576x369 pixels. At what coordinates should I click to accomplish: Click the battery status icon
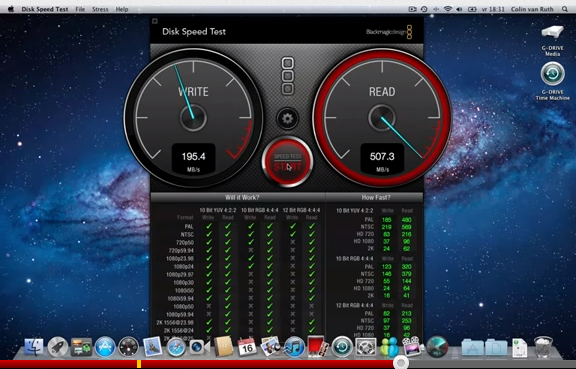click(472, 9)
